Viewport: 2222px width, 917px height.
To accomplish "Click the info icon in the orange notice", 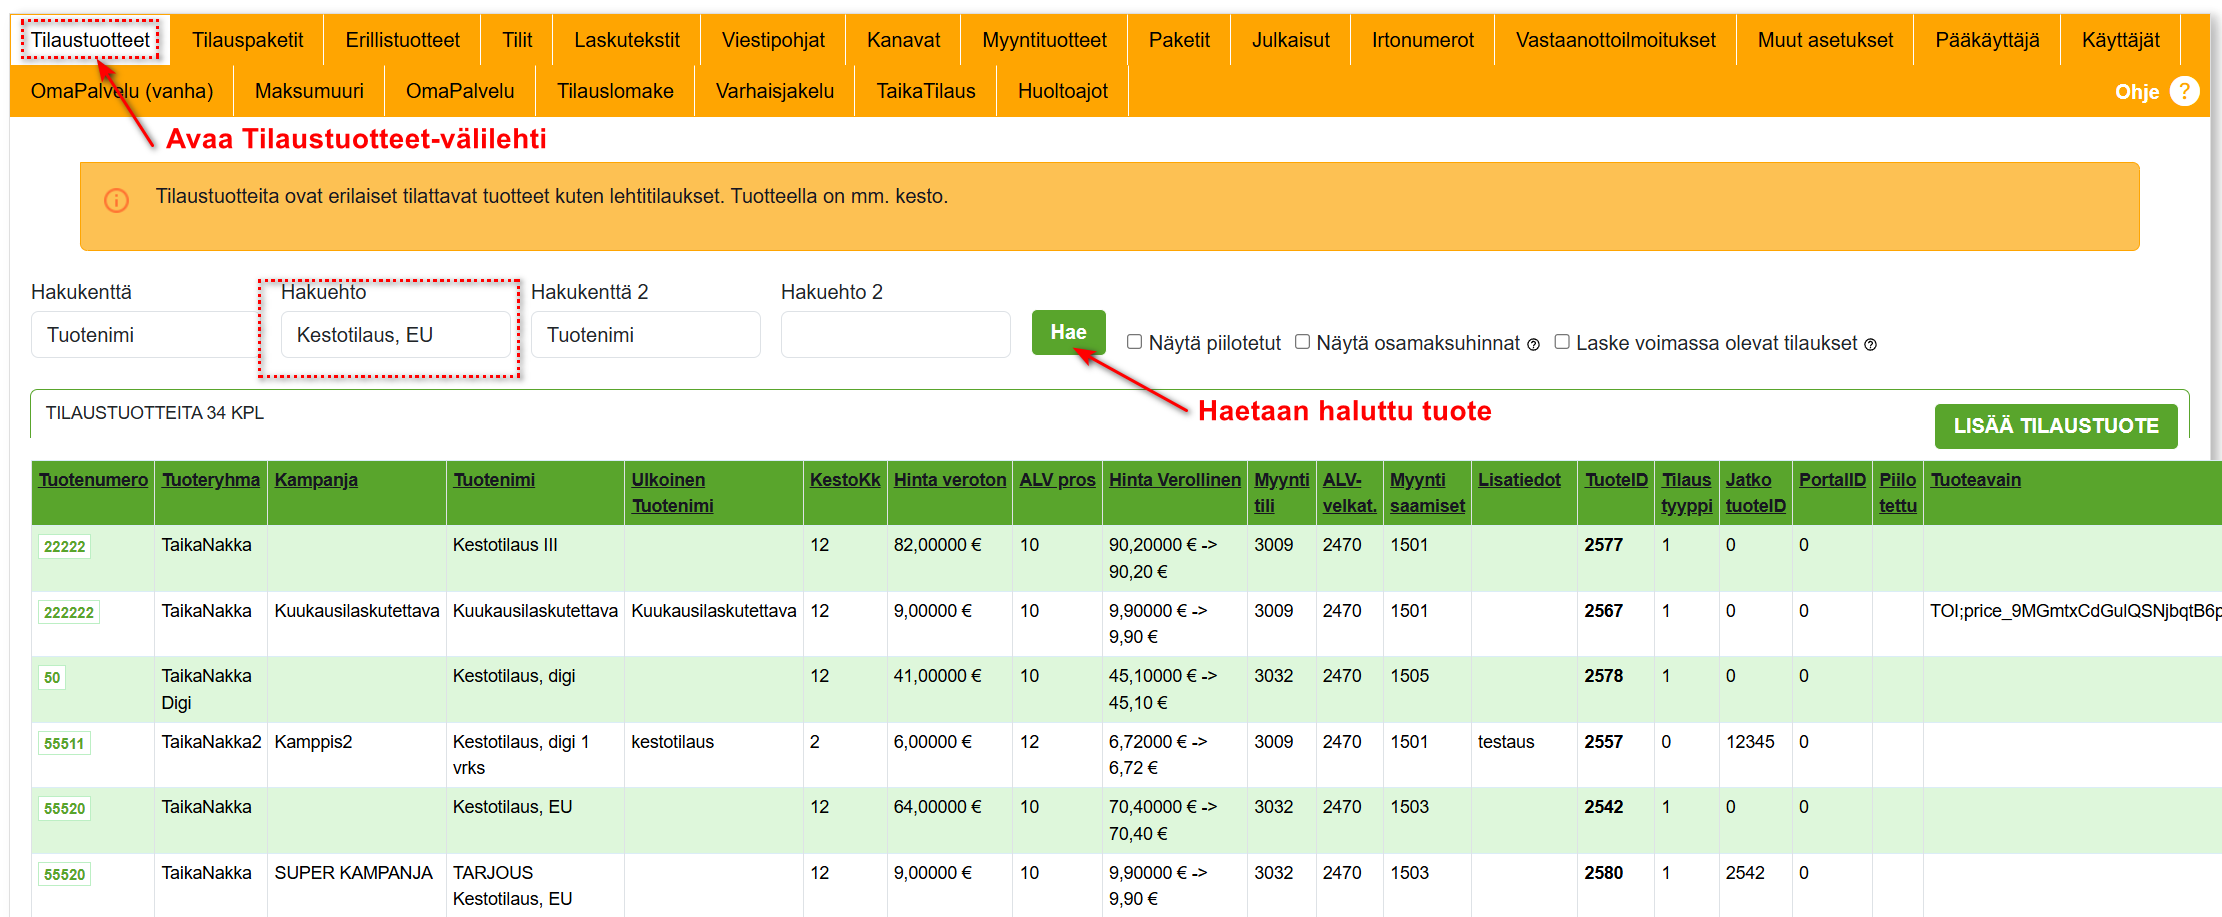I will click(x=117, y=200).
